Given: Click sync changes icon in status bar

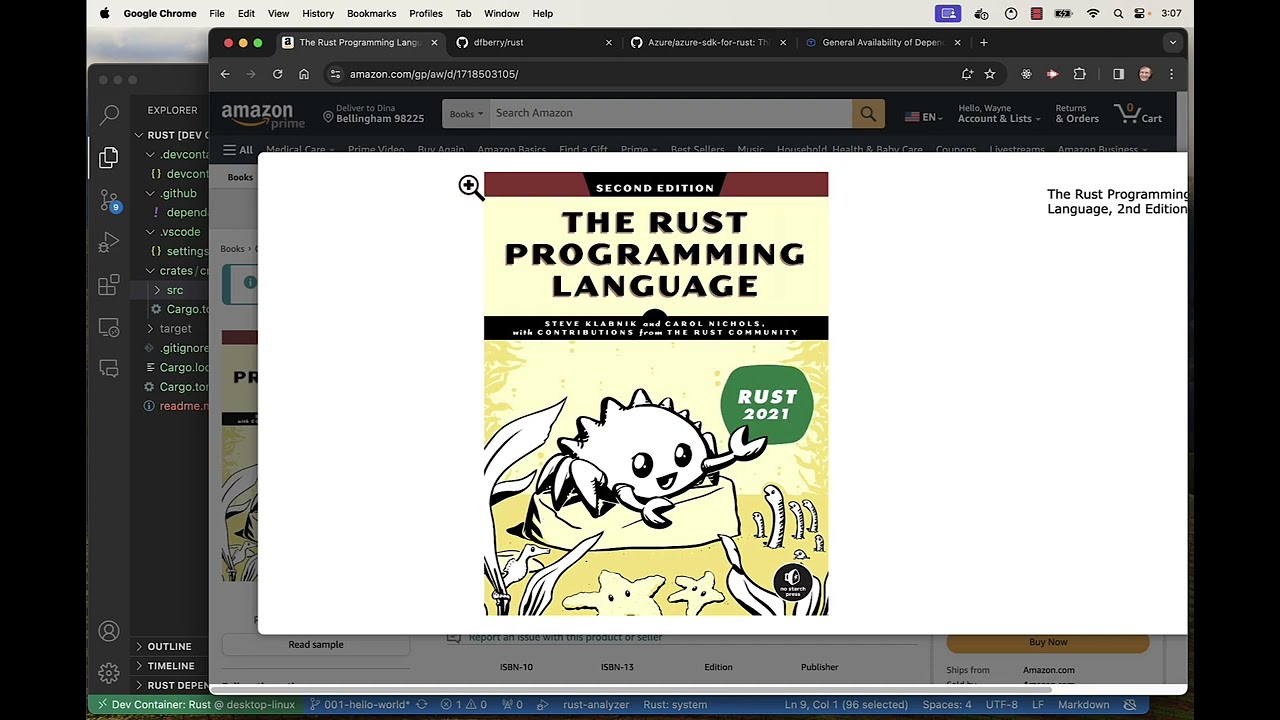Looking at the screenshot, I should pyautogui.click(x=422, y=705).
